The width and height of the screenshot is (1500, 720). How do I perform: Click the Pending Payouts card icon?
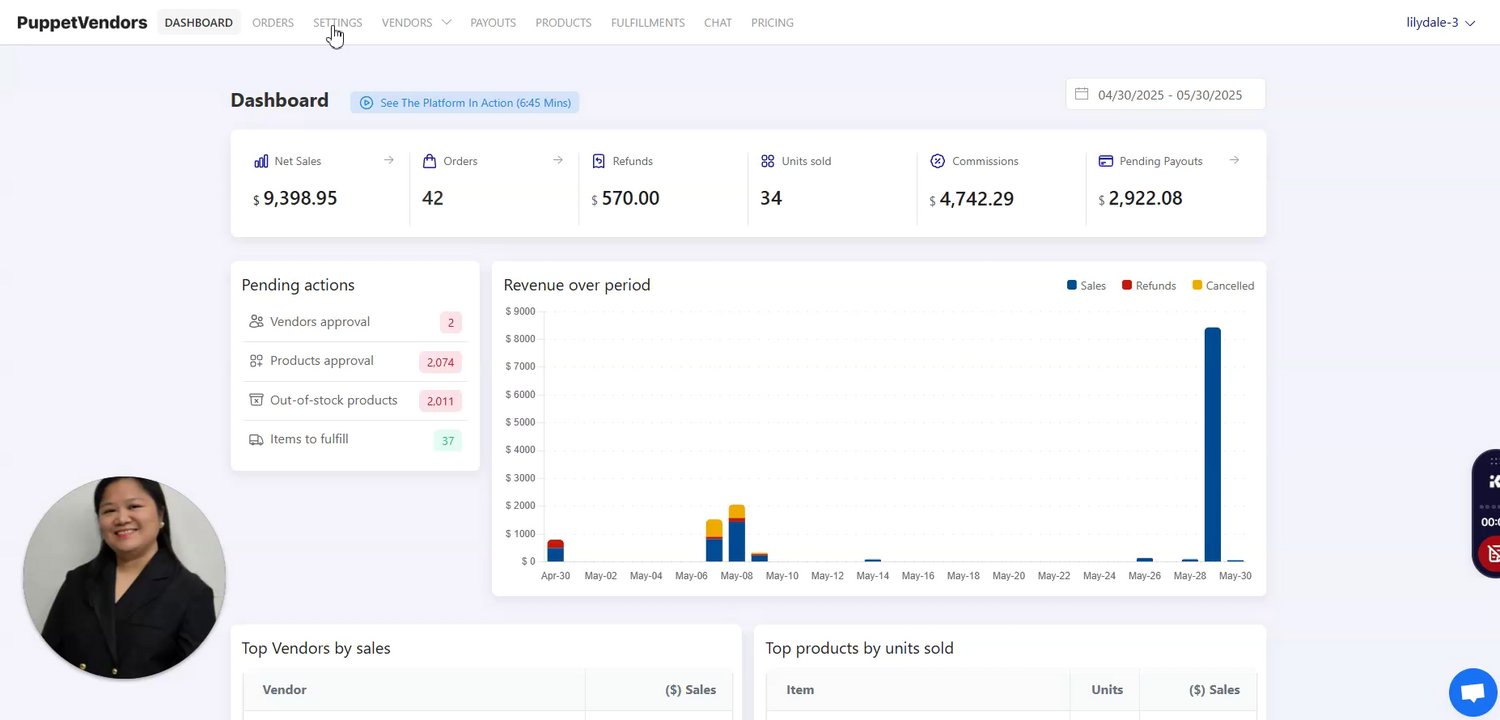coord(1106,161)
